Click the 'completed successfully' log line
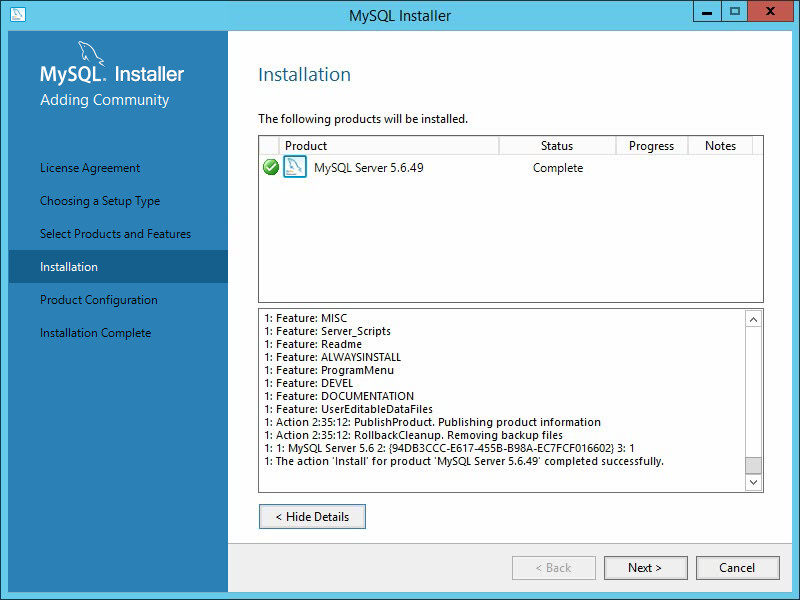The height and width of the screenshot is (600, 800). pos(464,461)
